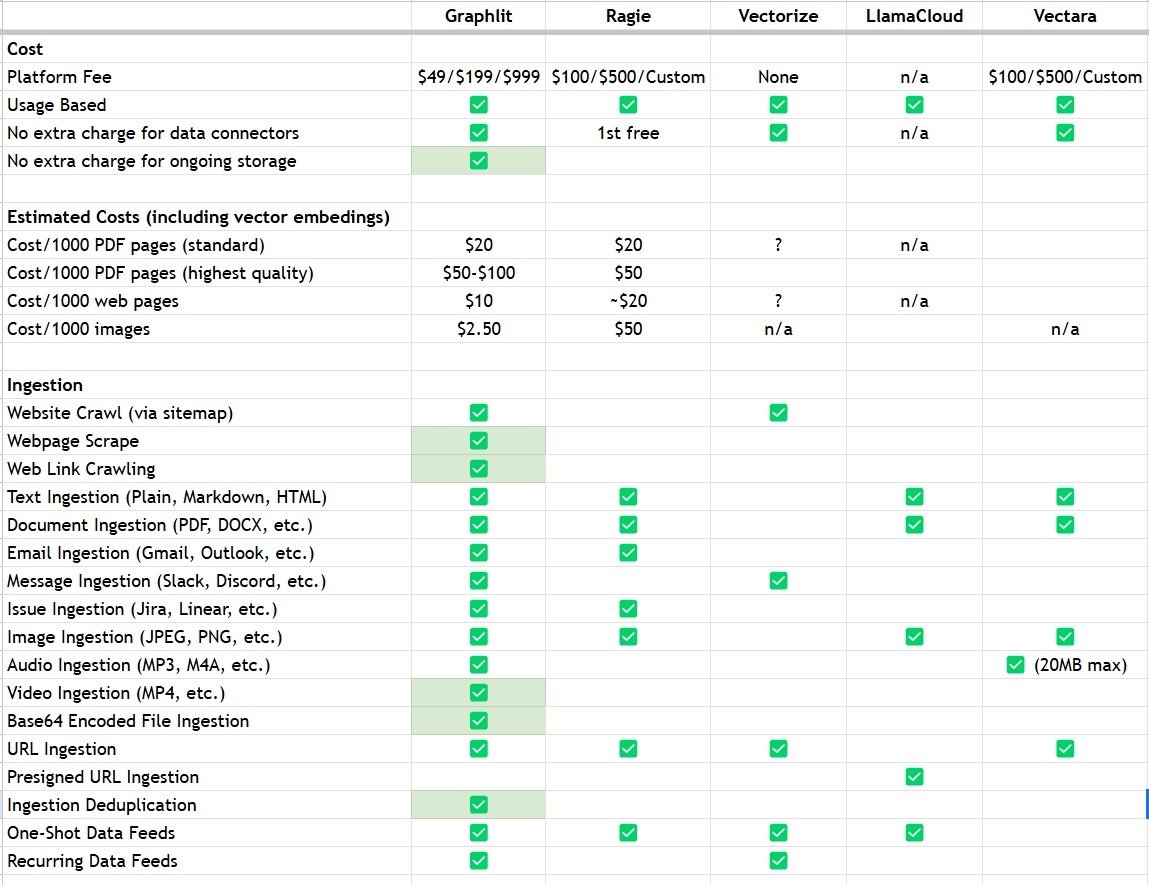Click LlamaCloud's Presigned URL Ingestion checkmark
The width and height of the screenshot is (1149, 885).
coord(914,777)
